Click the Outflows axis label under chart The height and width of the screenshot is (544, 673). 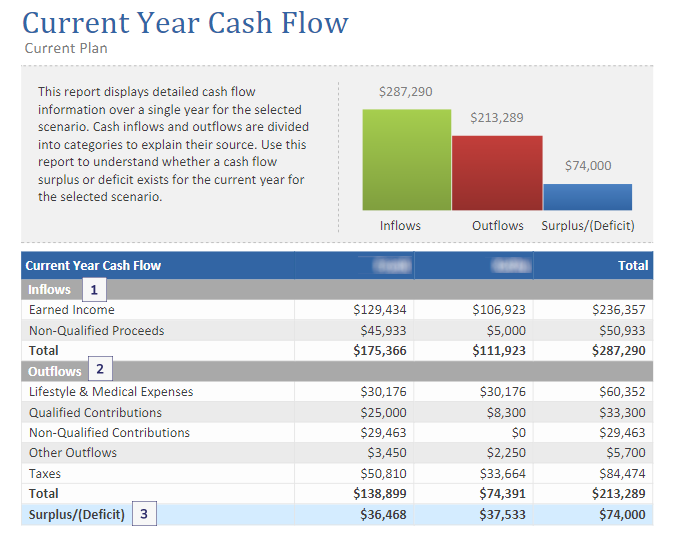tap(498, 226)
